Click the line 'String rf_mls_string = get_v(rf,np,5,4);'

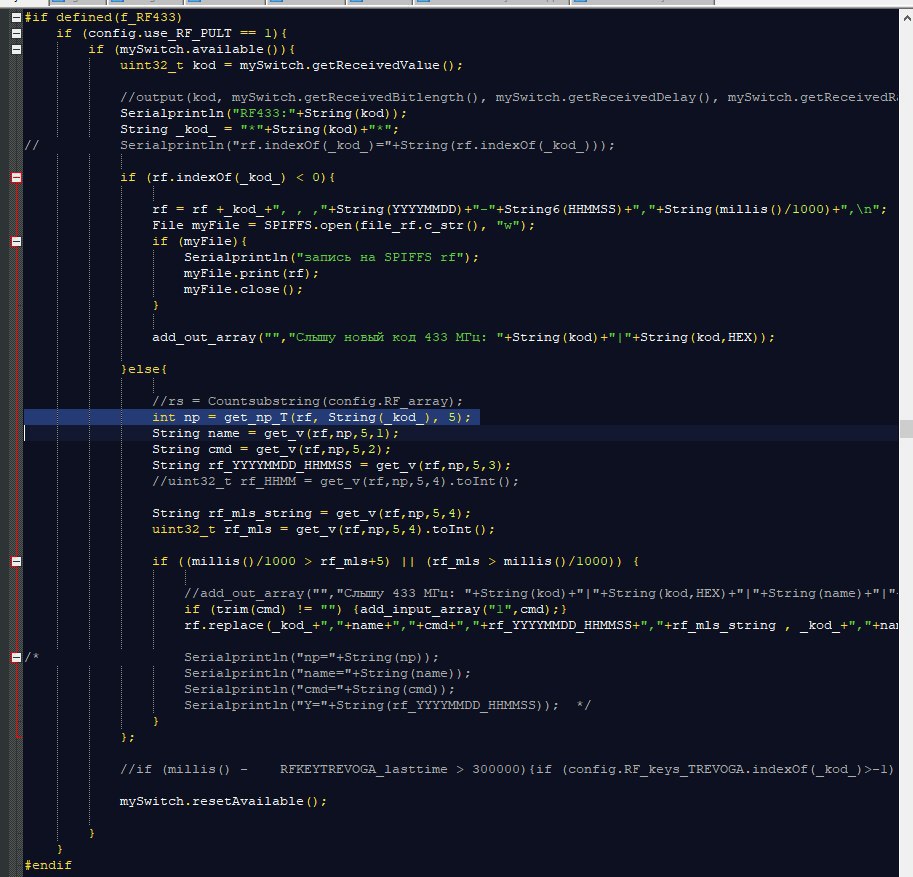pyautogui.click(x=312, y=513)
